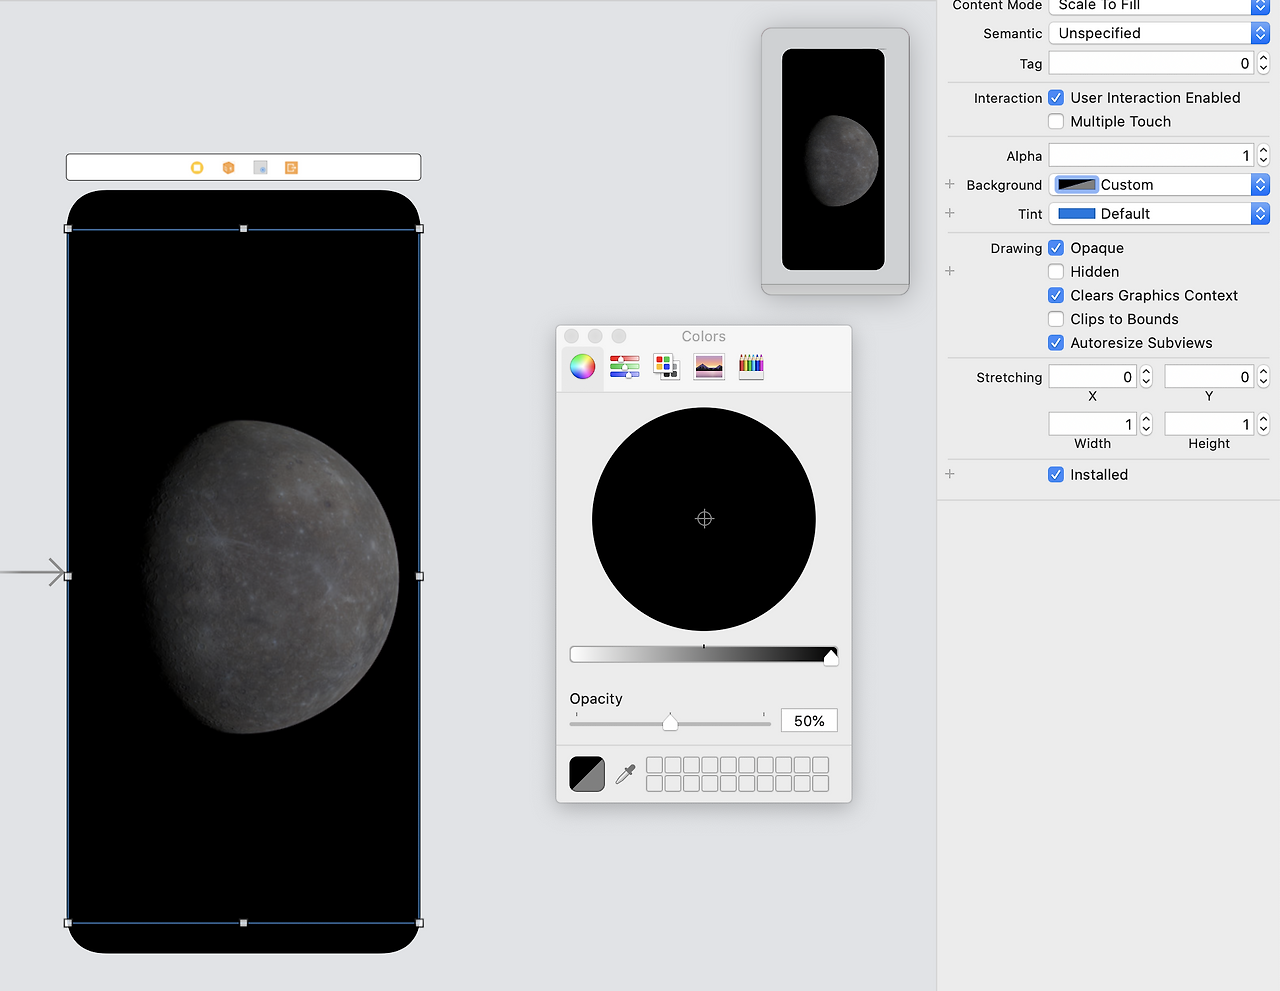Toggle Clips to Bounds checkbox
Screen dimensions: 1280x991
1056,319
